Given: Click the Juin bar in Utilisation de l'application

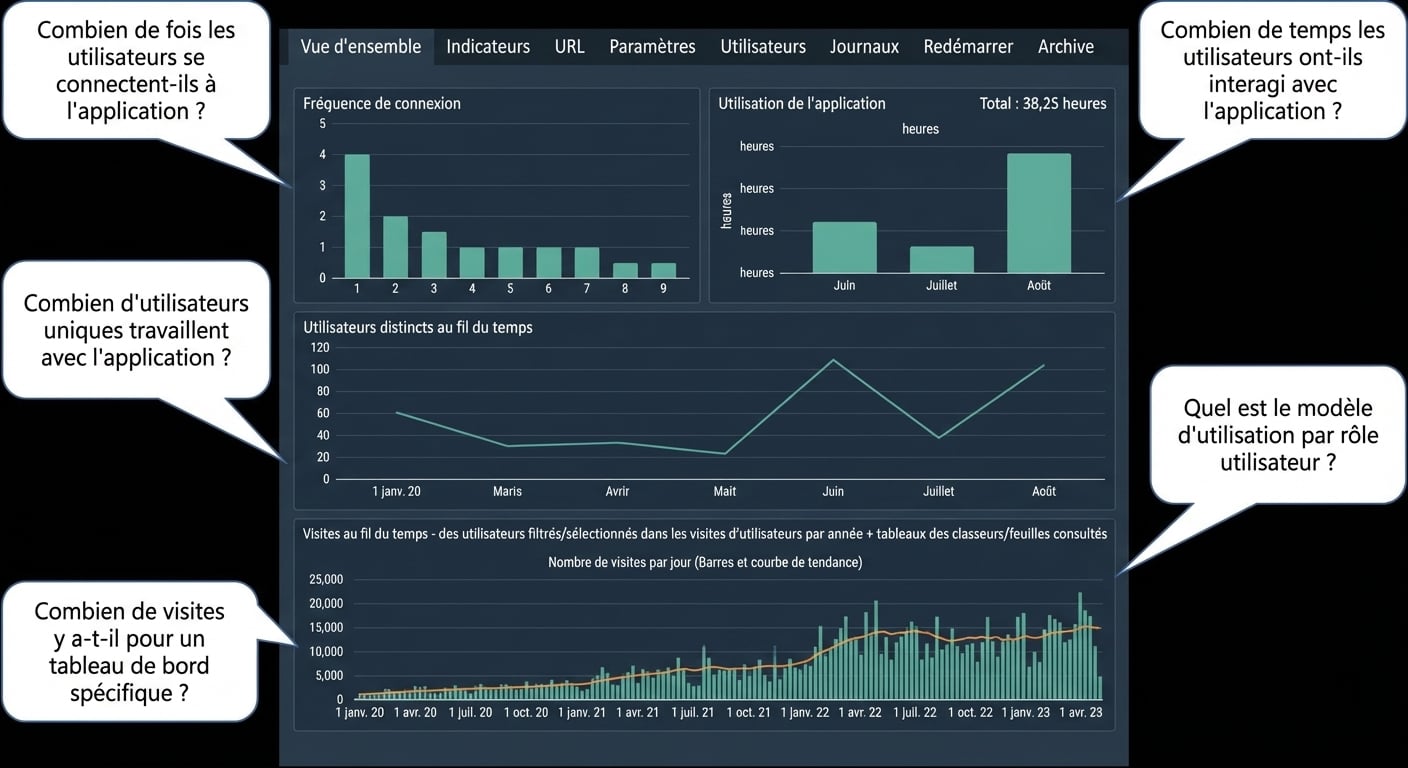Looking at the screenshot, I should click(844, 247).
